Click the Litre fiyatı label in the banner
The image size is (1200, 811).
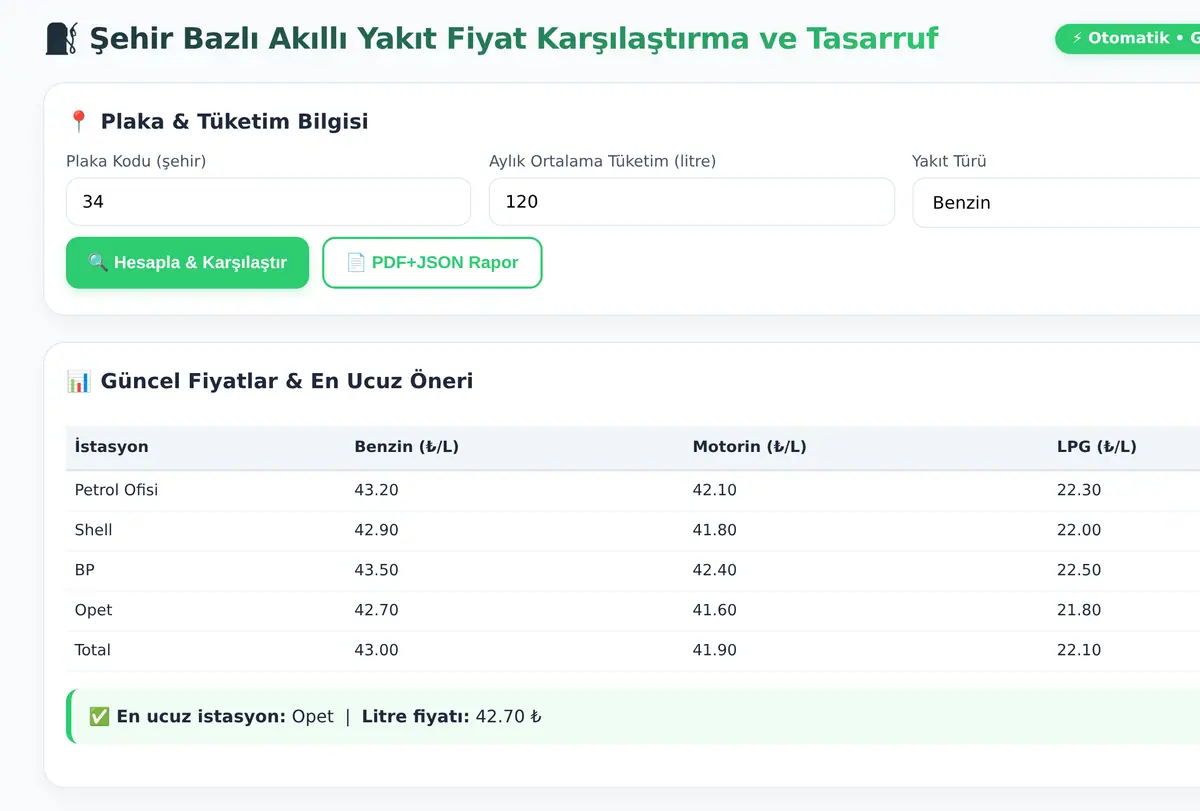click(x=415, y=716)
